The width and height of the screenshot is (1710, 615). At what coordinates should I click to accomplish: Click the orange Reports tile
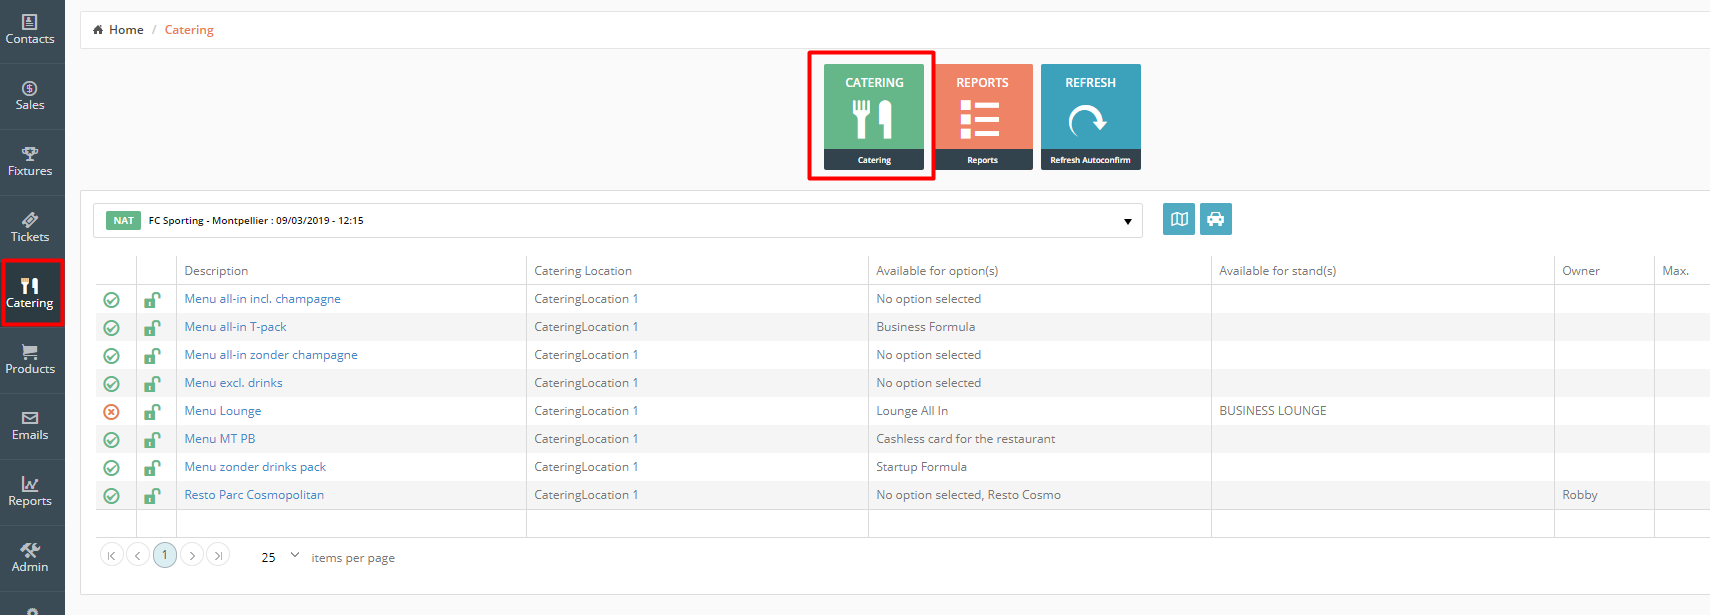[x=982, y=117]
